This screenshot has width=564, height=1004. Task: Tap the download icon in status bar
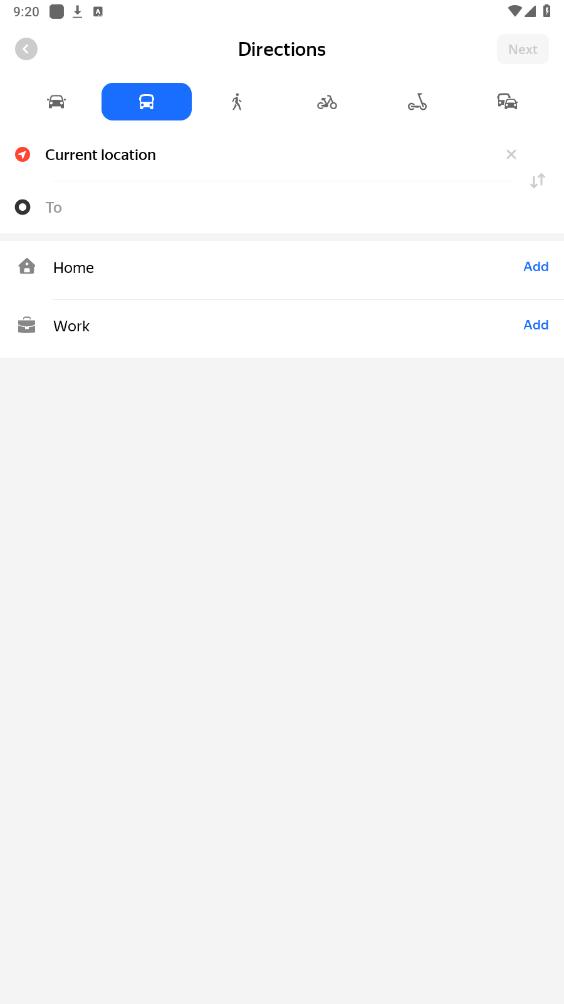(77, 12)
